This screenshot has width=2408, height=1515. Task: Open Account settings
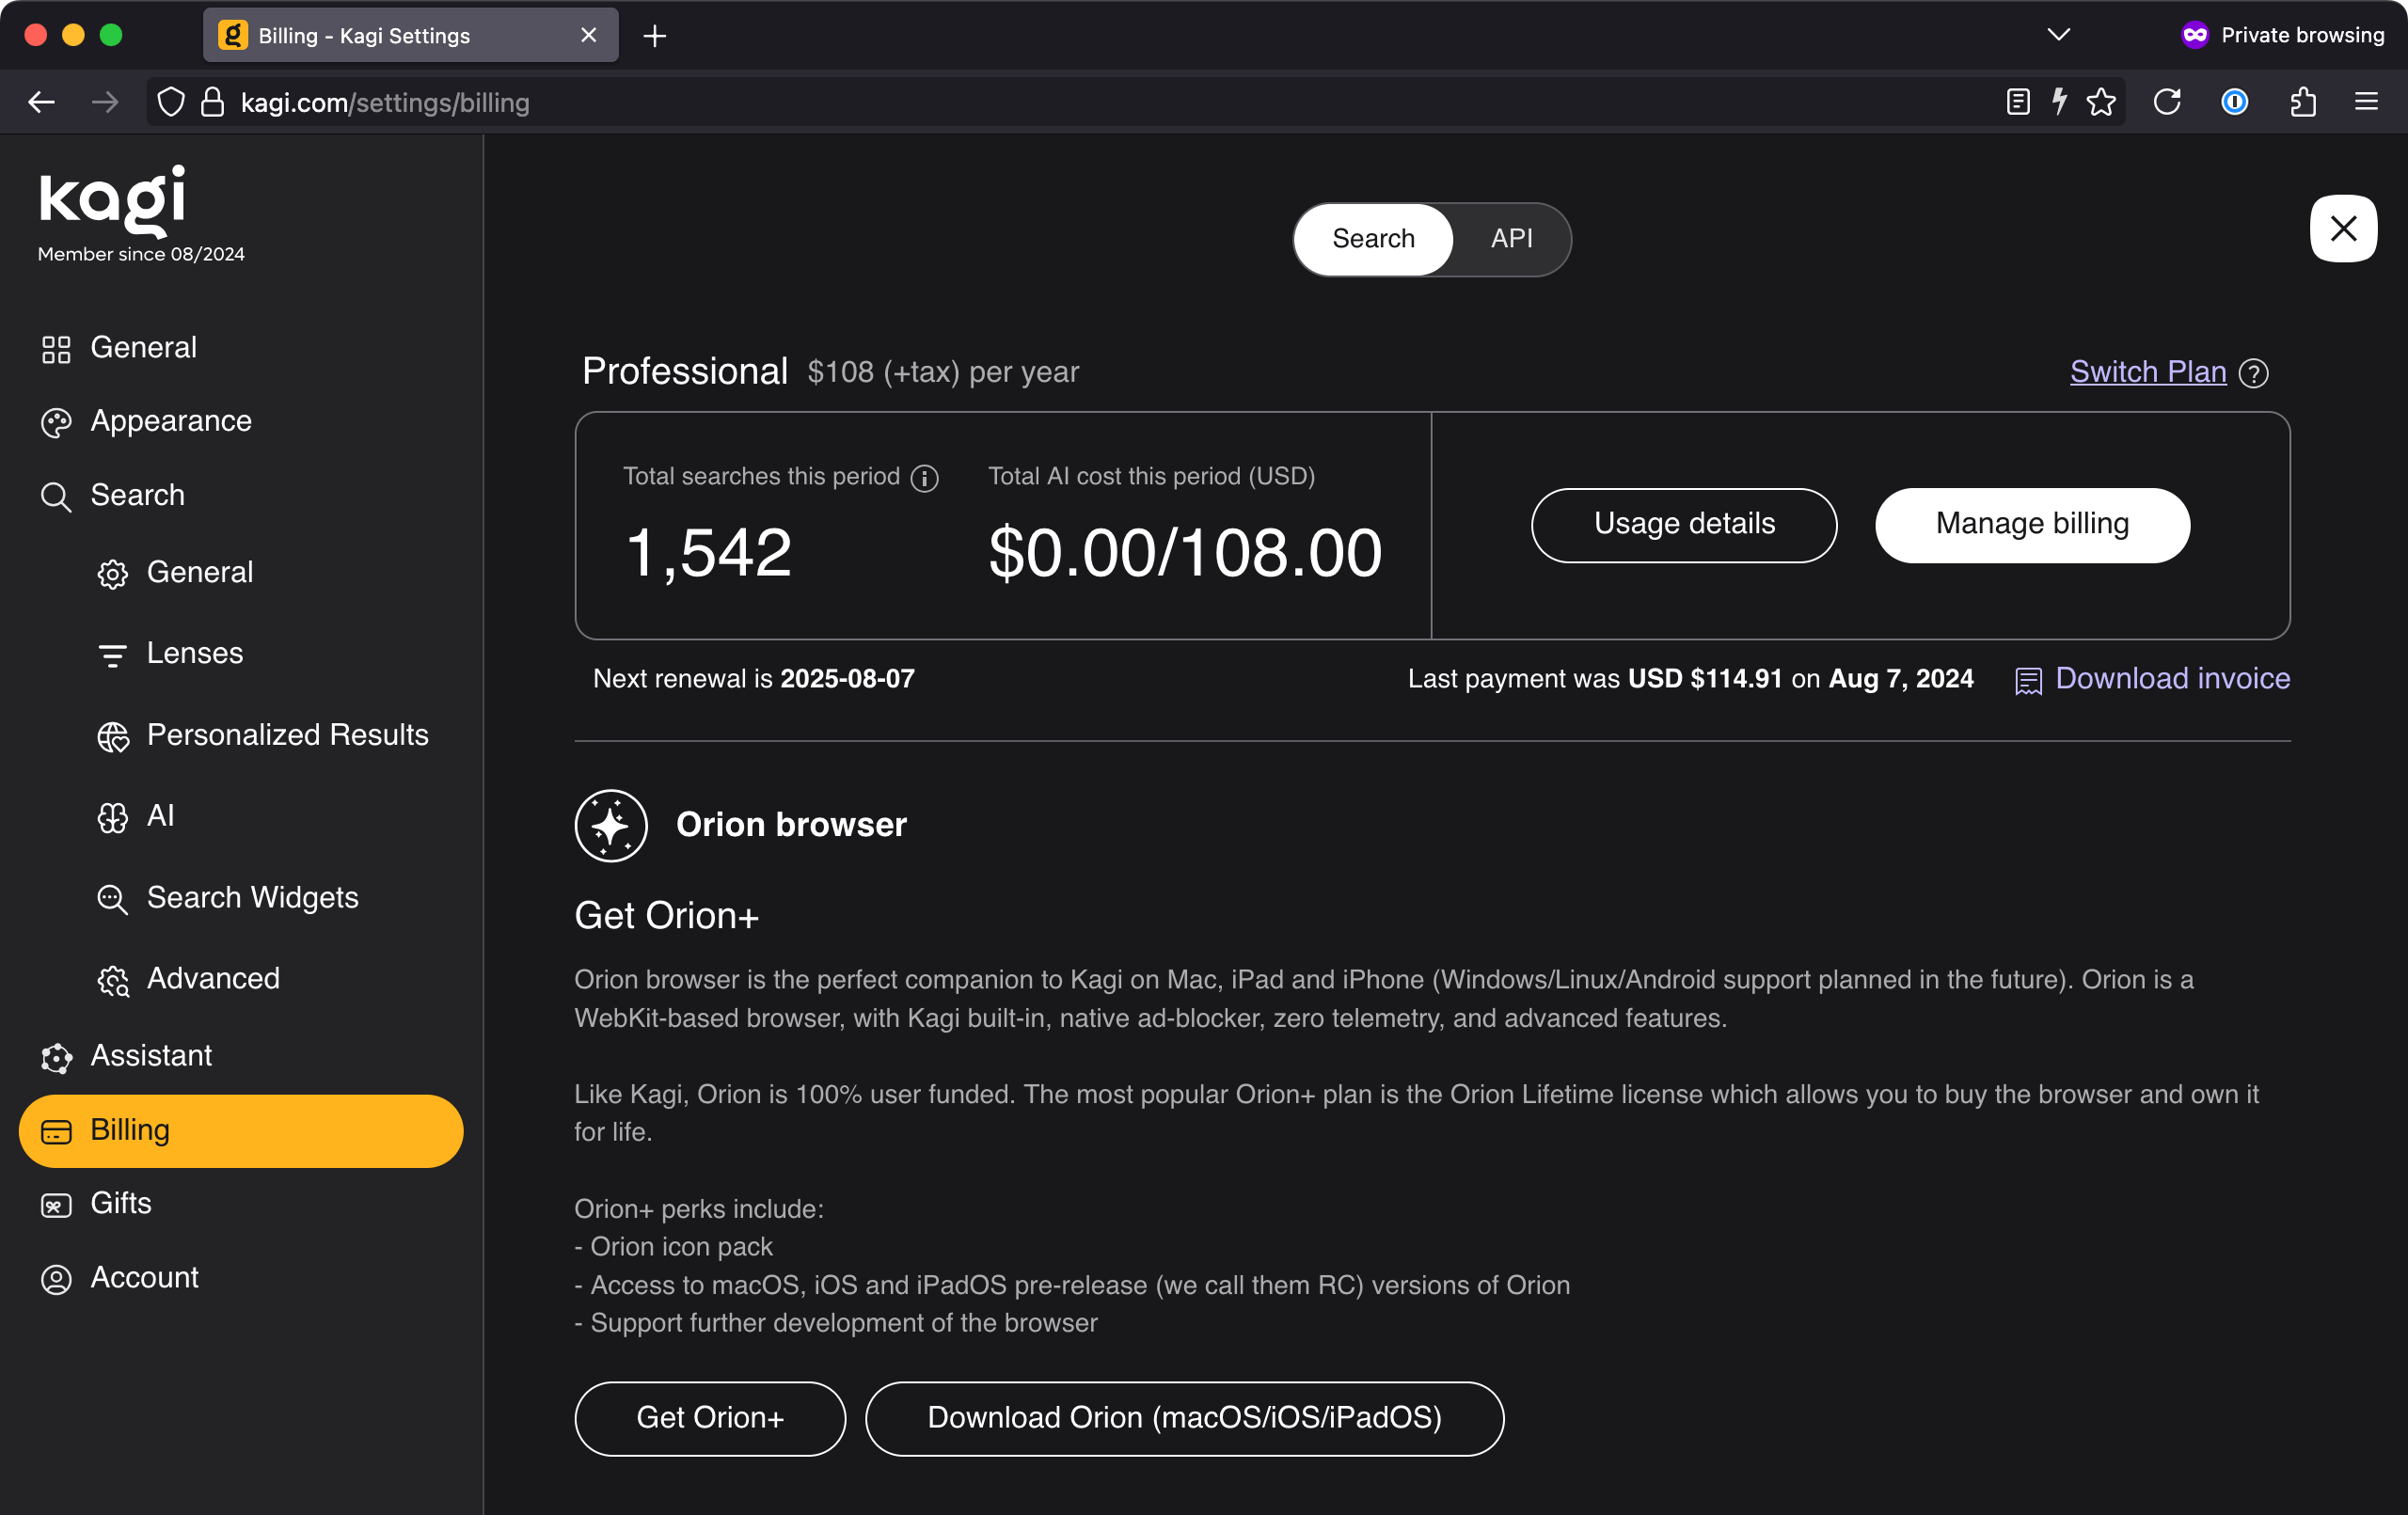pos(241,1278)
